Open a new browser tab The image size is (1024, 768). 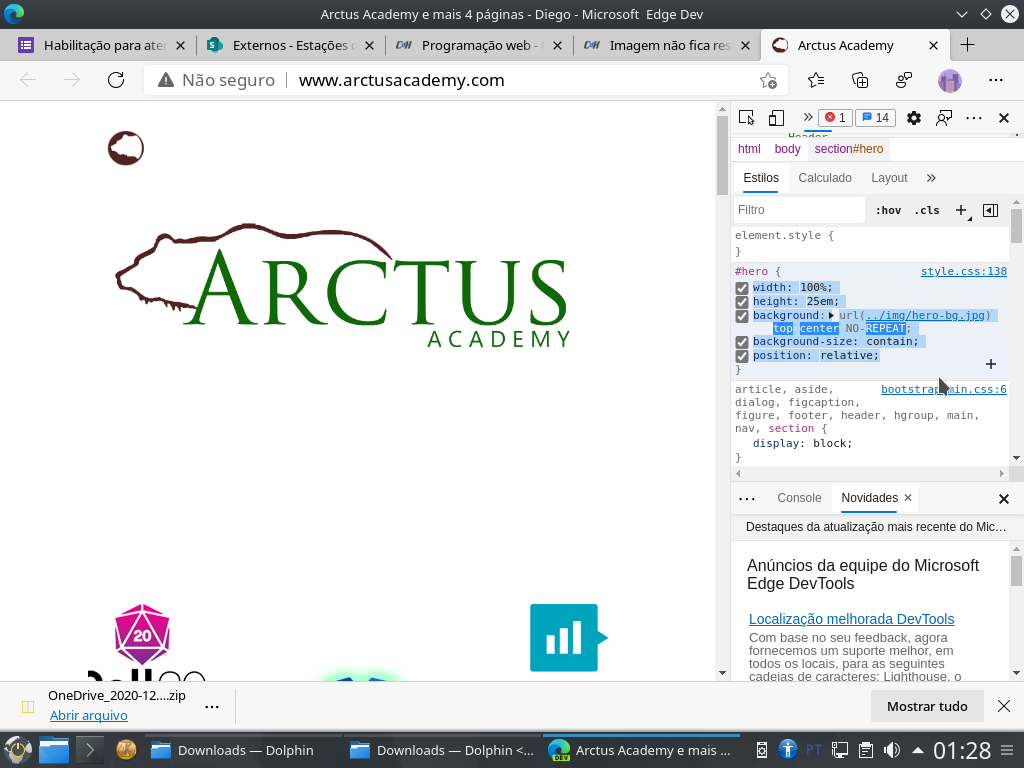coord(968,45)
